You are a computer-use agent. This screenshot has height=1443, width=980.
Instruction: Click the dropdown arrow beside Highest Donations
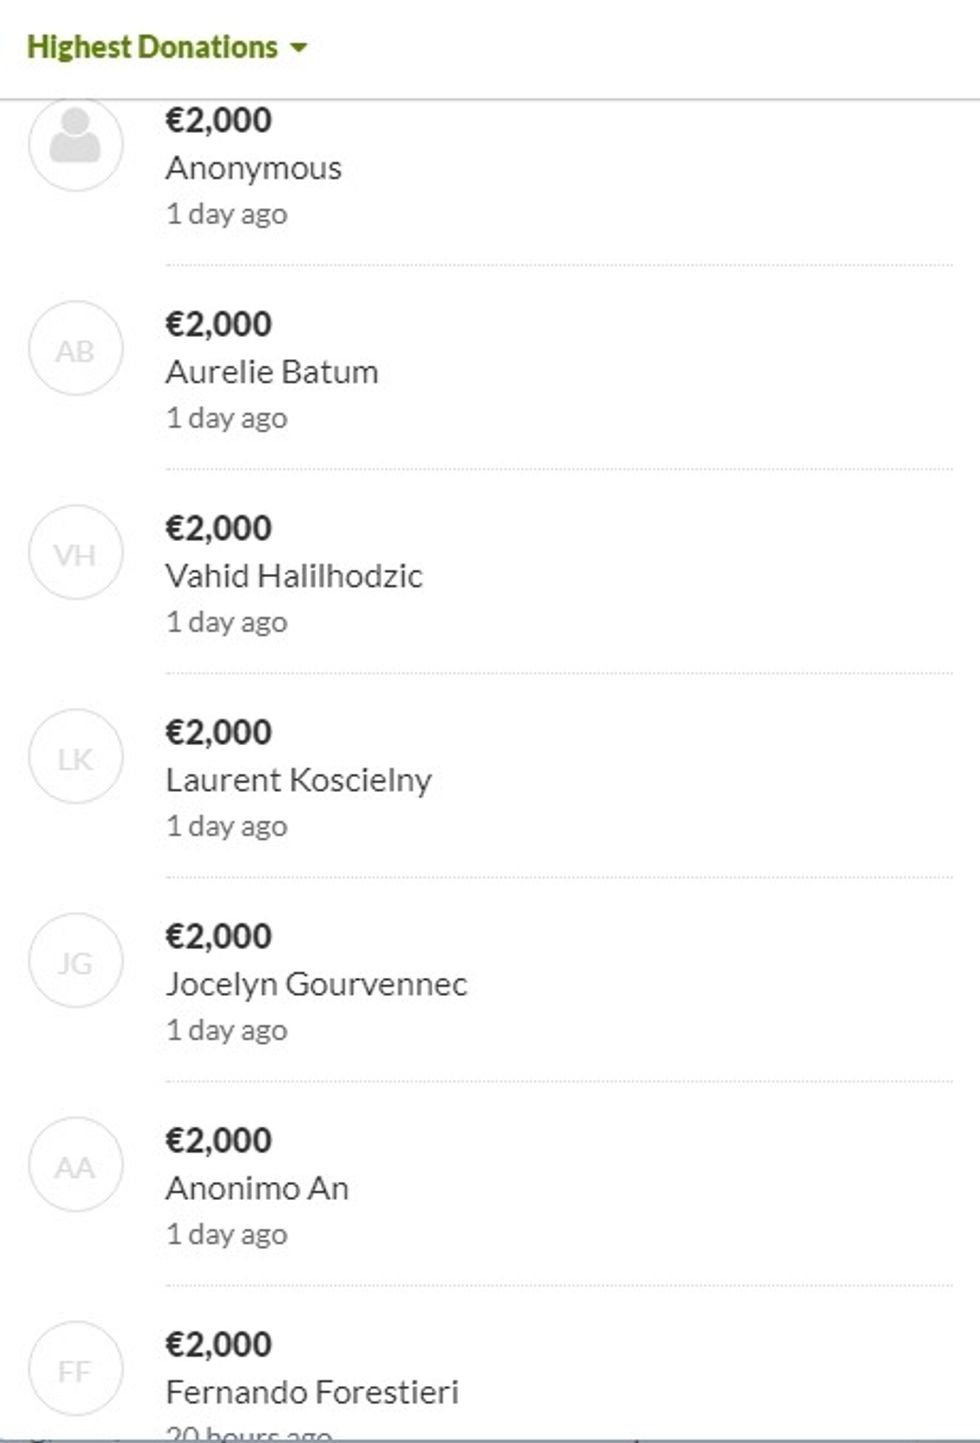click(x=298, y=47)
